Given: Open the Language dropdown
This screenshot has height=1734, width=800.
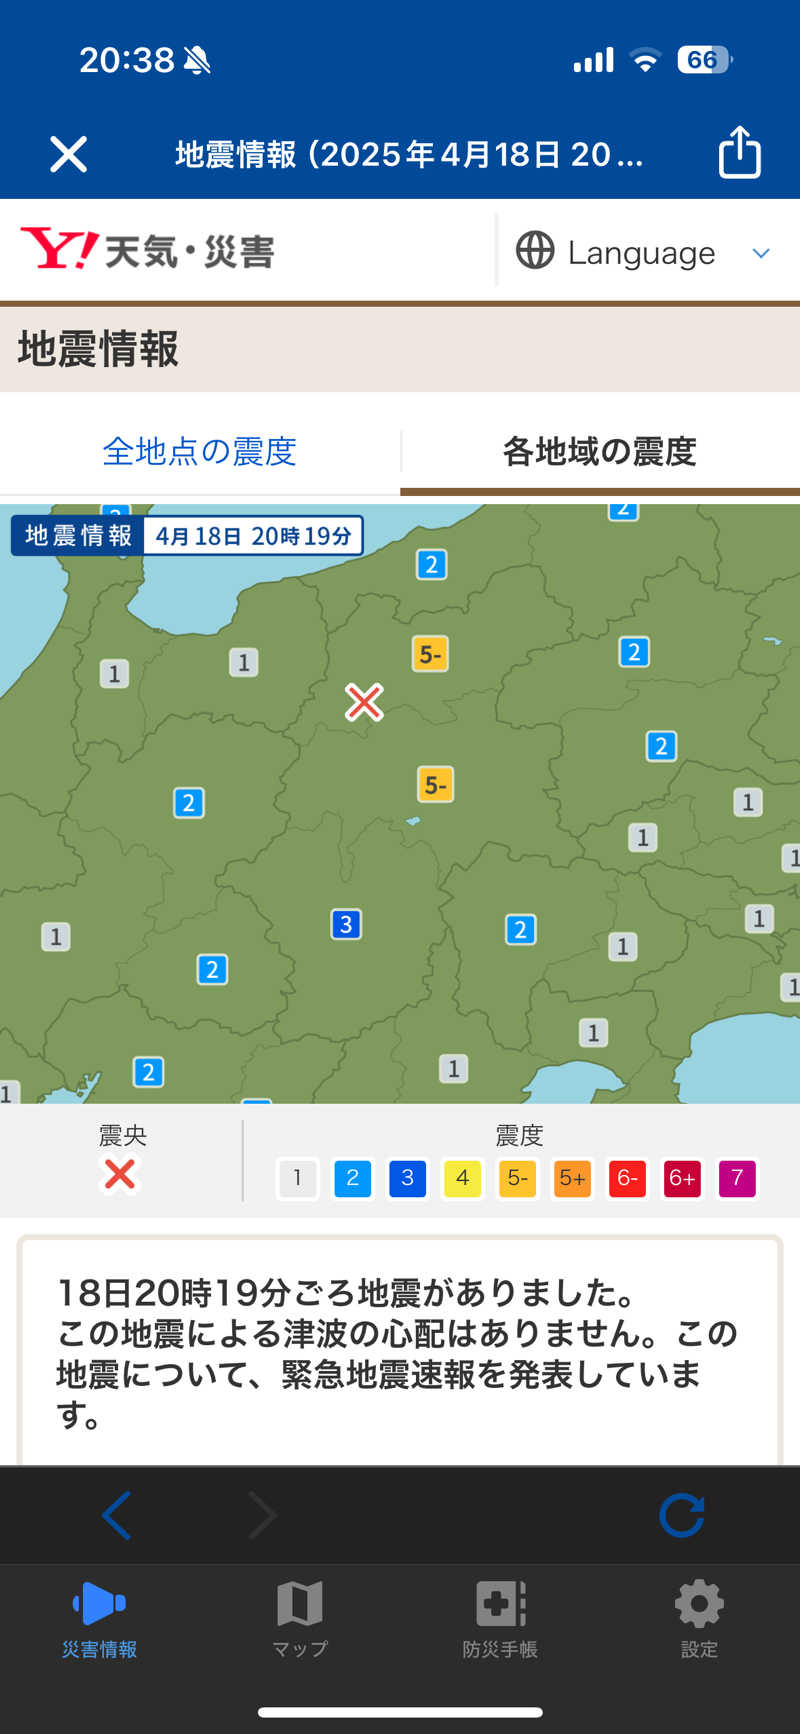Looking at the screenshot, I should click(644, 252).
